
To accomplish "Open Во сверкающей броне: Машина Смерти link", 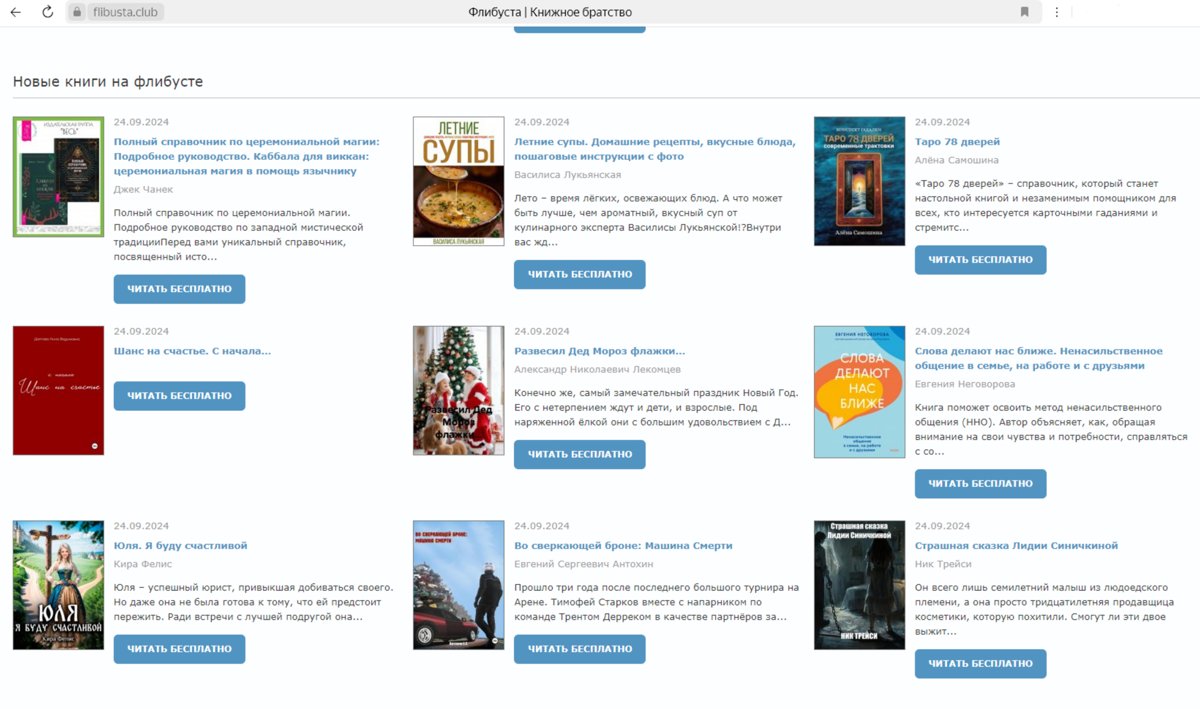I will (x=623, y=546).
